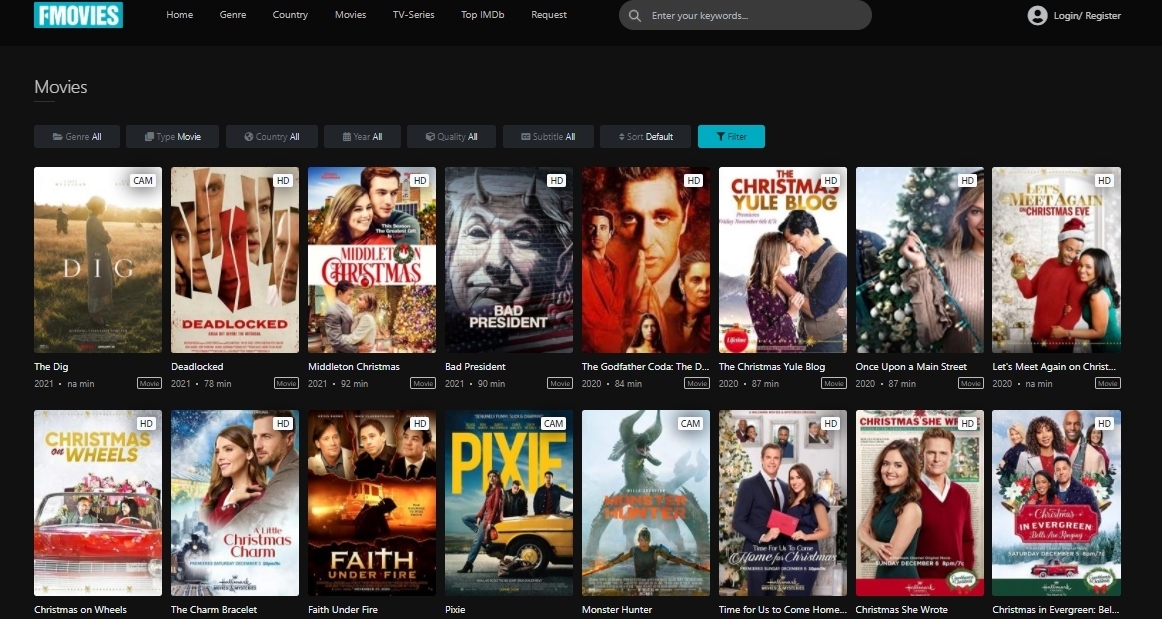Open the Subtitle filter dropdown
This screenshot has width=1162, height=619.
coord(548,136)
